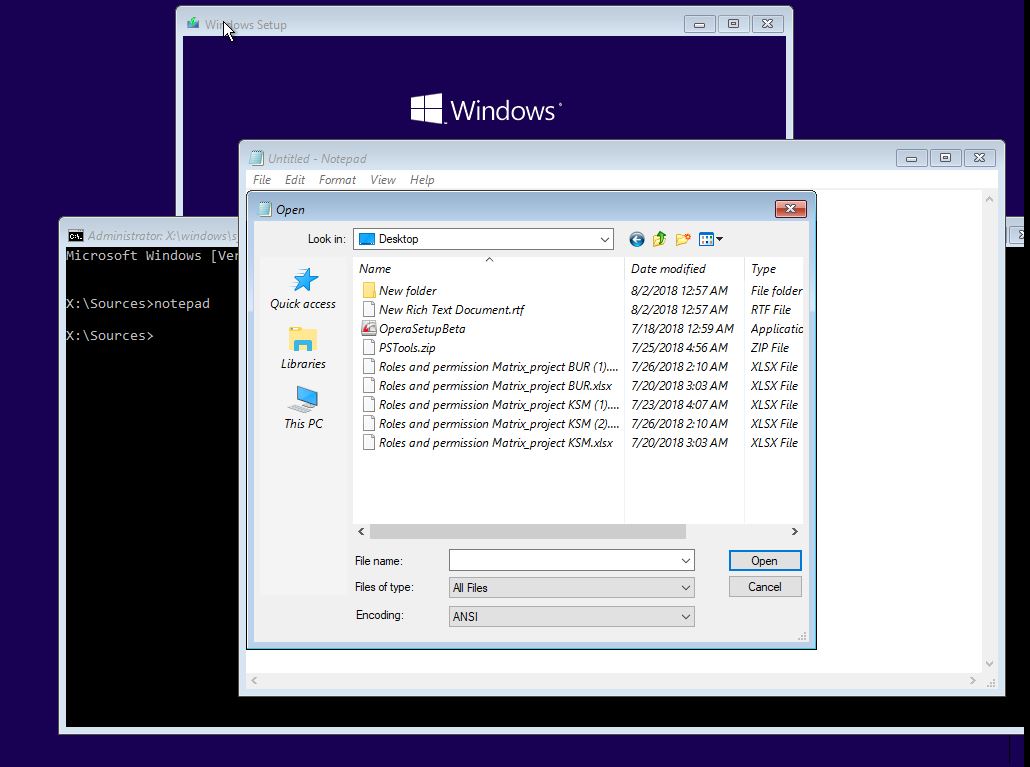Click the X:\Sources> prompt in Command Prompt
Viewport: 1030px width, 767px height.
110,336
